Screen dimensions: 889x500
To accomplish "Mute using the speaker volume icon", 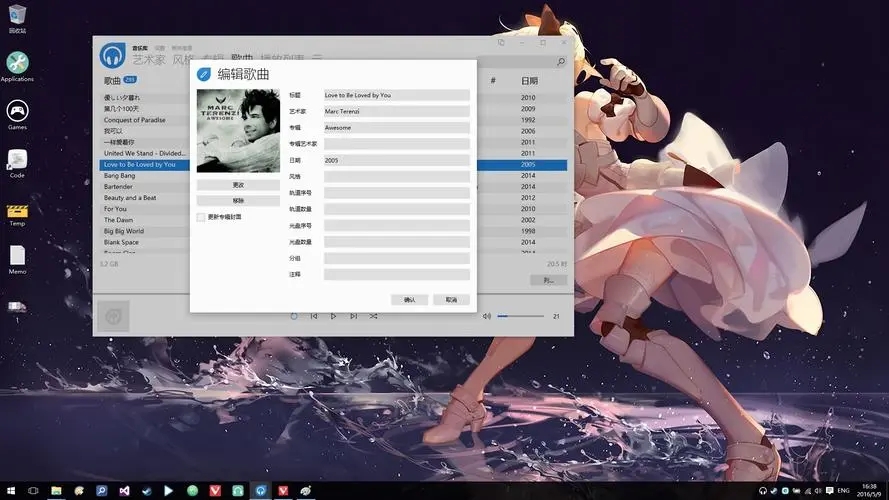I will (487, 316).
